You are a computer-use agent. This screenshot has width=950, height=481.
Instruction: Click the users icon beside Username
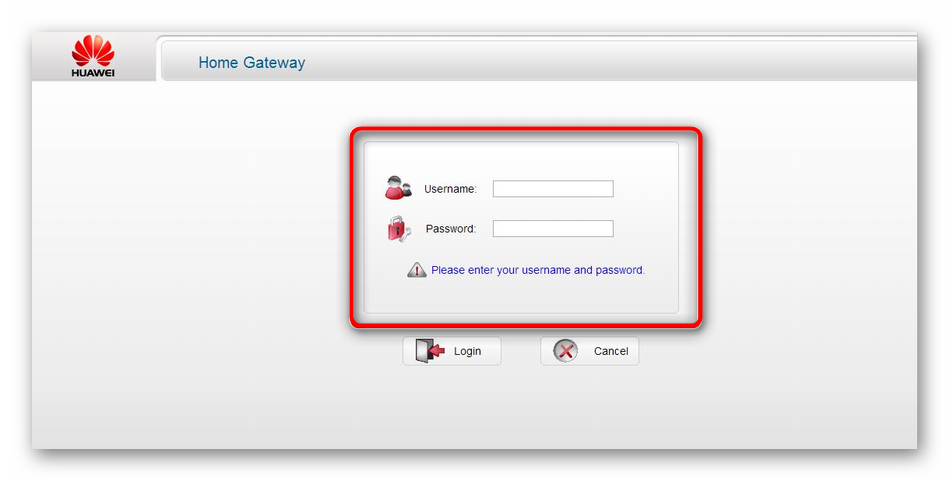coord(398,188)
